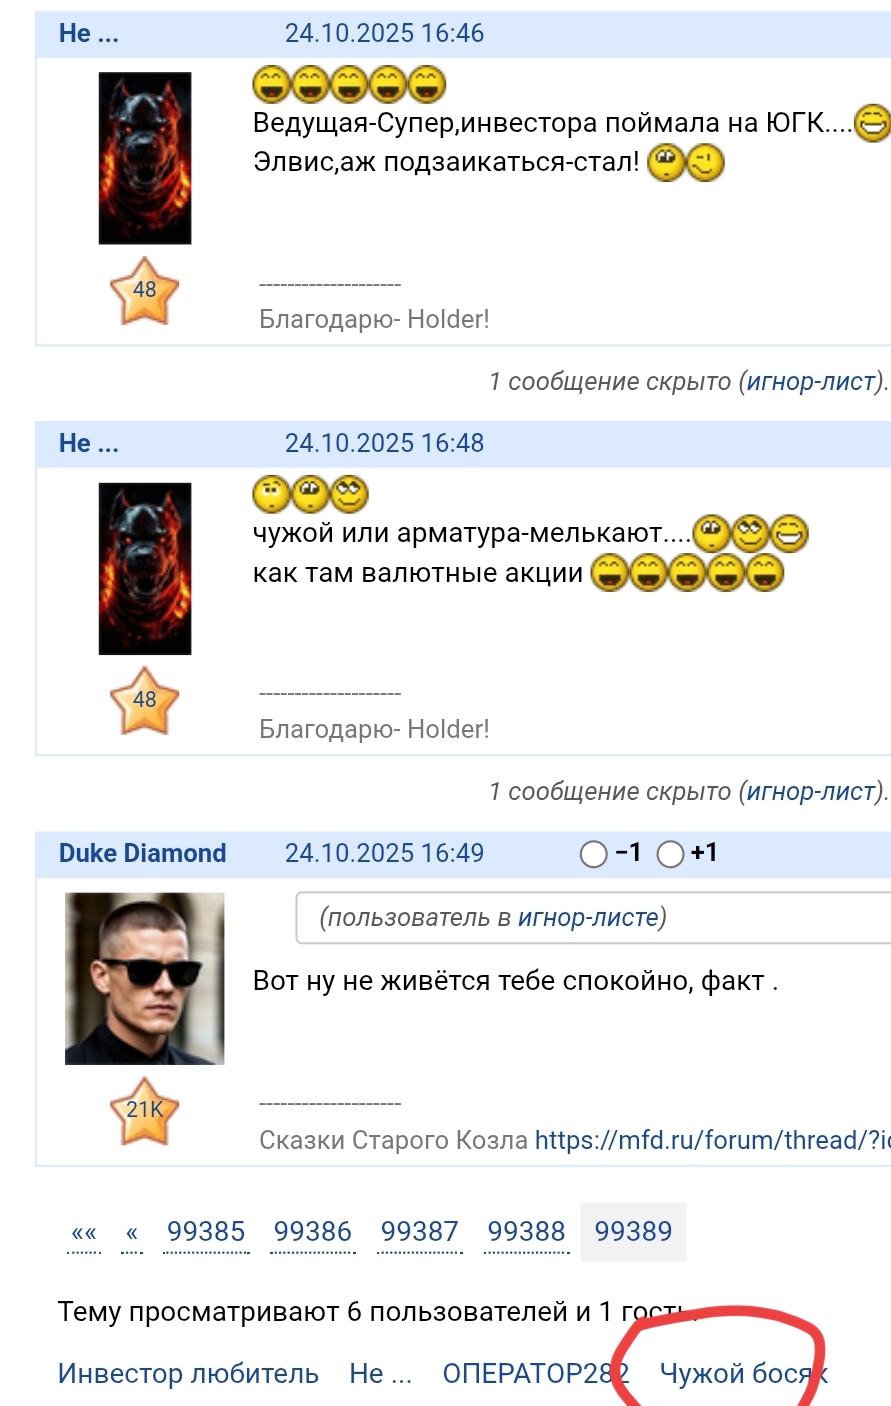Screen dimensions: 891x1406
Task: Open the mfd.ru forum thread link in signature
Action: [712, 1140]
